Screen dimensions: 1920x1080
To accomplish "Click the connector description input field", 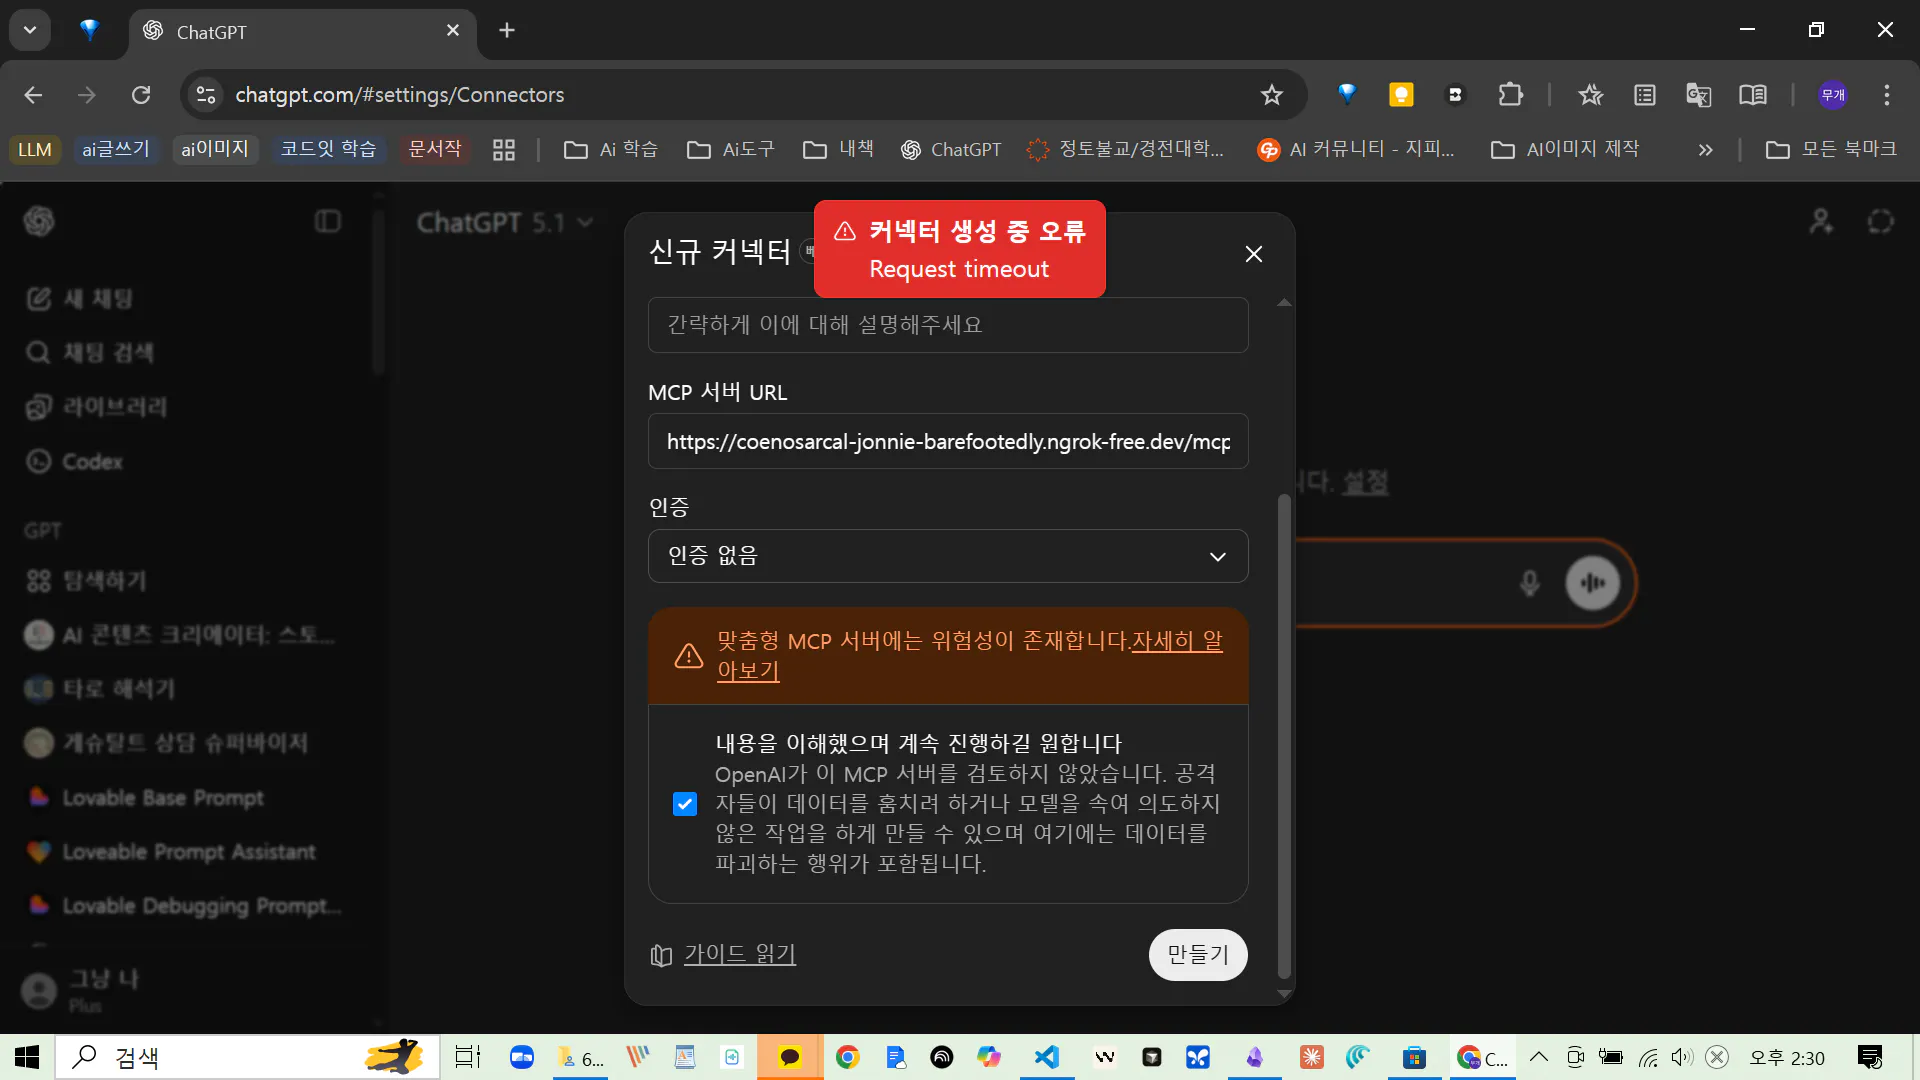I will [947, 325].
